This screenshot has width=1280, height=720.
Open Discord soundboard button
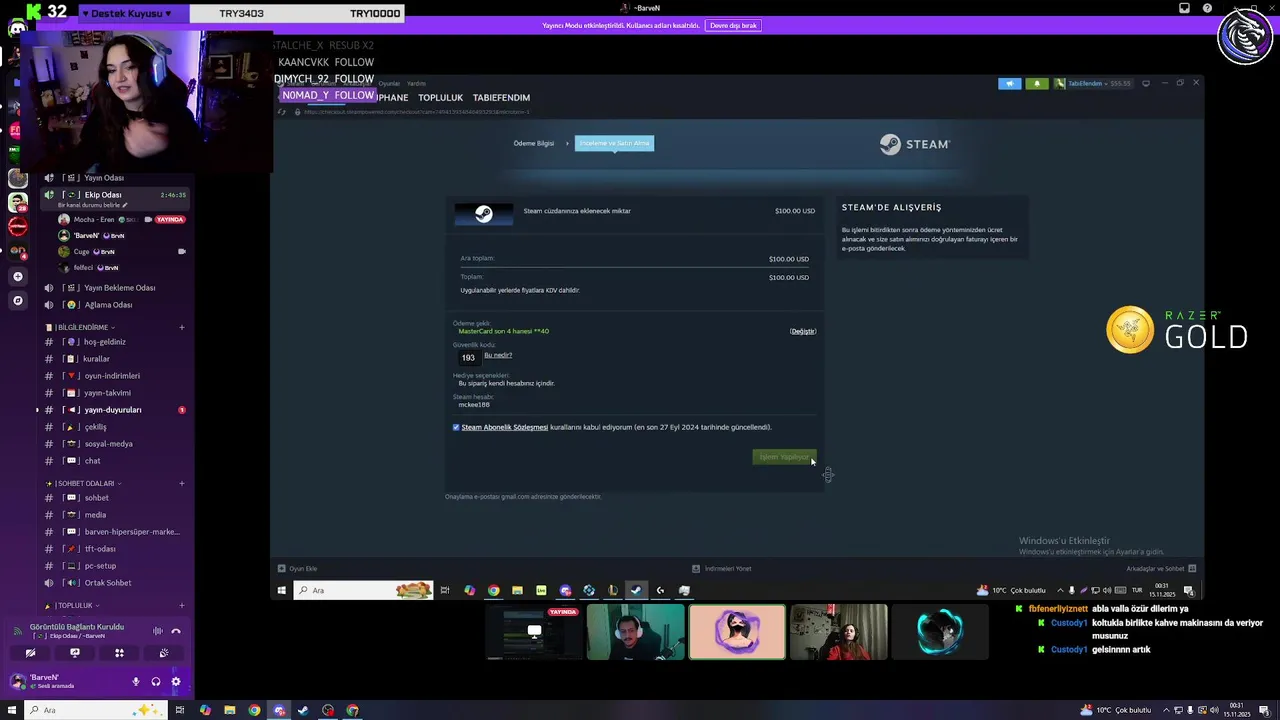164,653
